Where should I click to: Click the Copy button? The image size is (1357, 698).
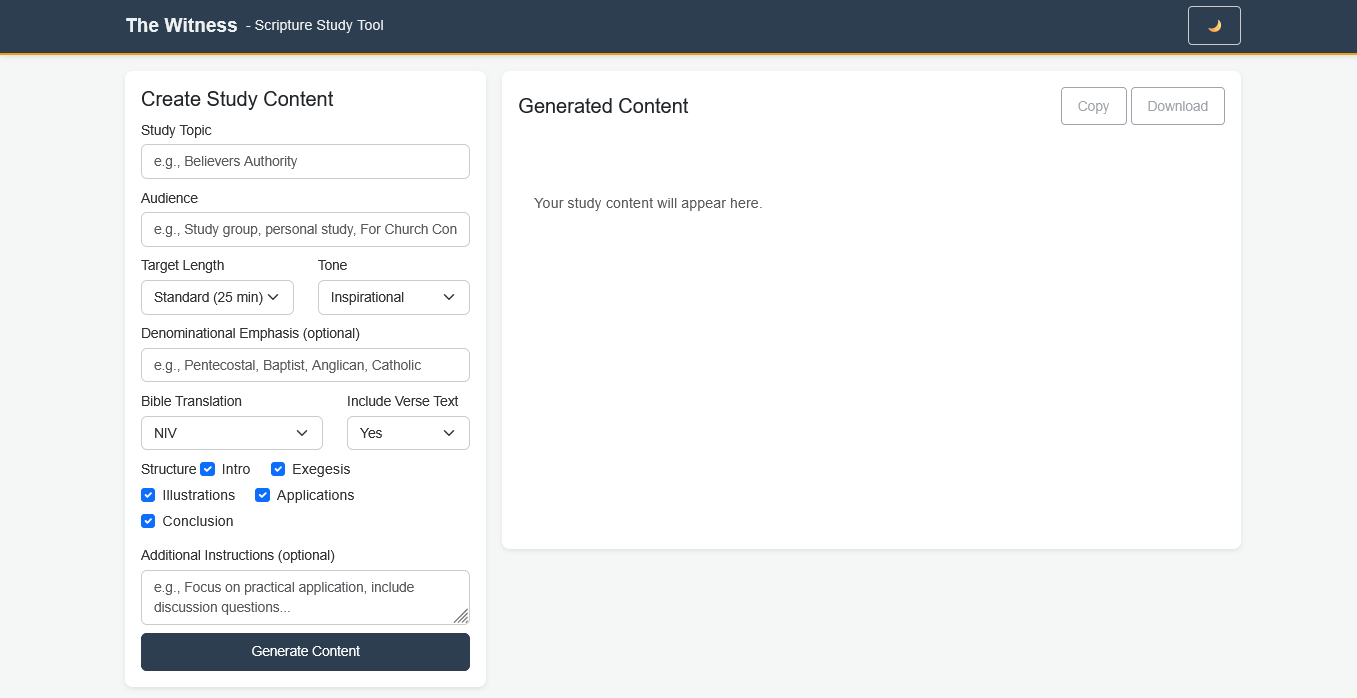click(1093, 106)
